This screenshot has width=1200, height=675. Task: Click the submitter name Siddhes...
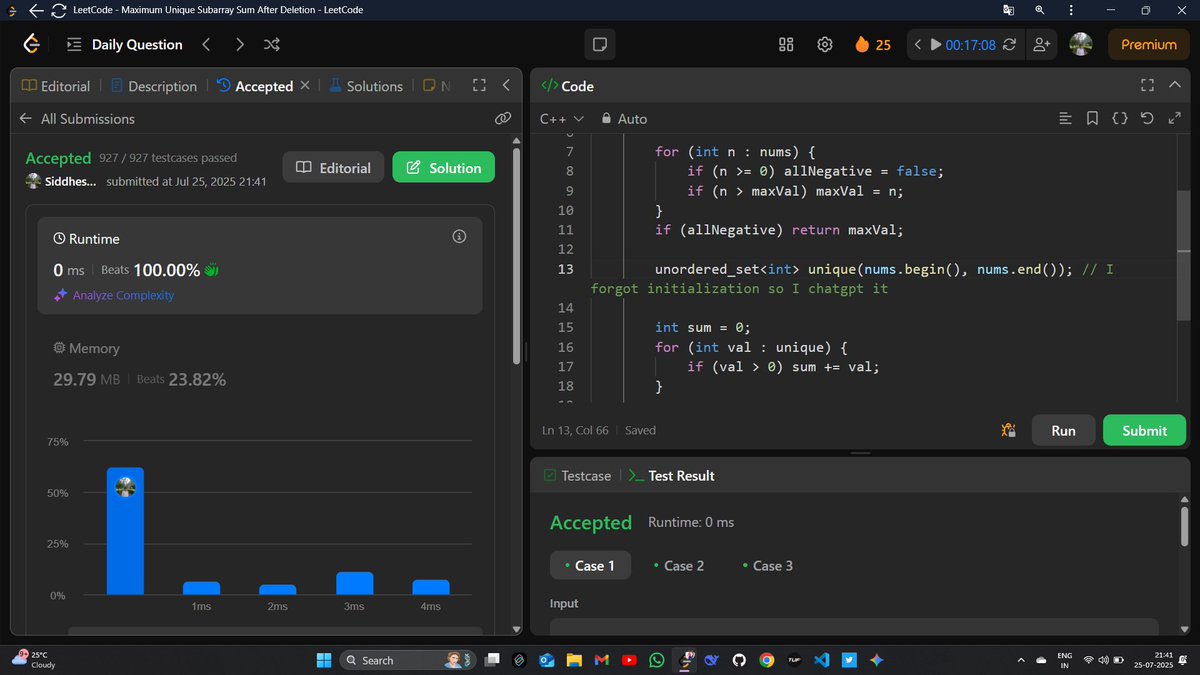(70, 181)
